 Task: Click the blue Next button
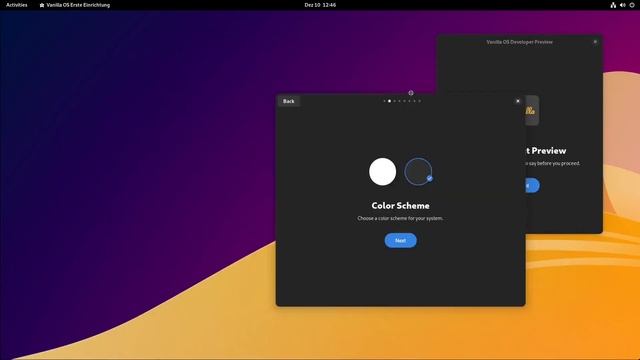(x=400, y=240)
